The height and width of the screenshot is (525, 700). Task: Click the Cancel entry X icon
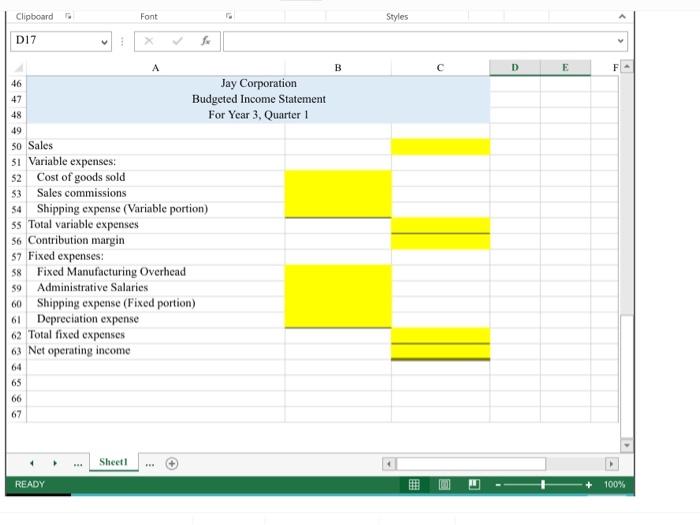click(149, 41)
